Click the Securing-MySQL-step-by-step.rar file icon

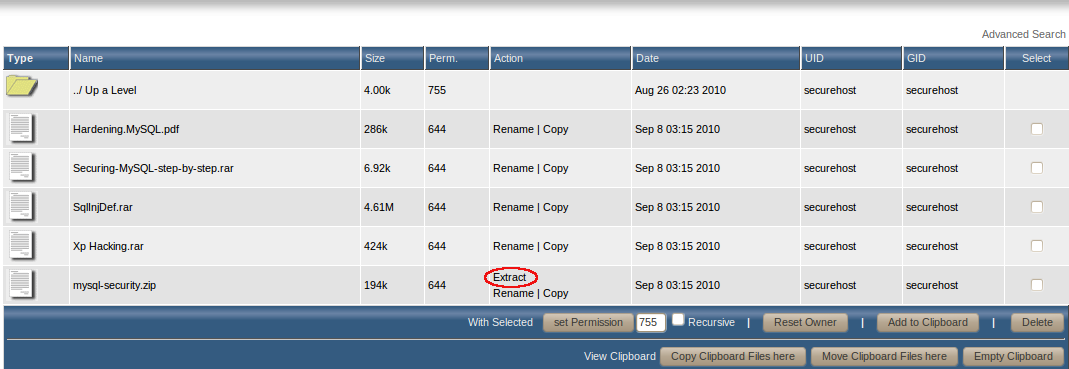(22, 168)
